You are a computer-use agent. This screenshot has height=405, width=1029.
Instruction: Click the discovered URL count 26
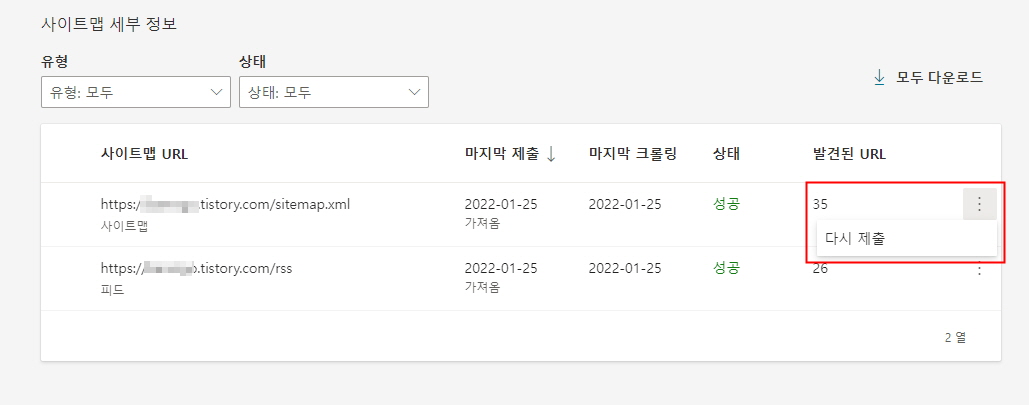click(x=820, y=268)
